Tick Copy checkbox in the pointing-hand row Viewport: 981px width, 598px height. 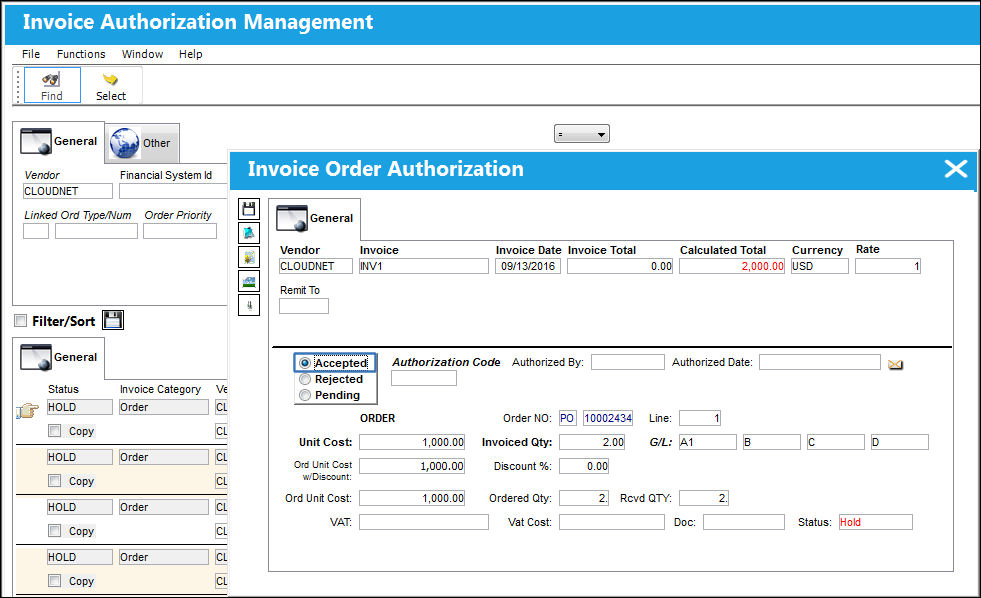coord(55,431)
